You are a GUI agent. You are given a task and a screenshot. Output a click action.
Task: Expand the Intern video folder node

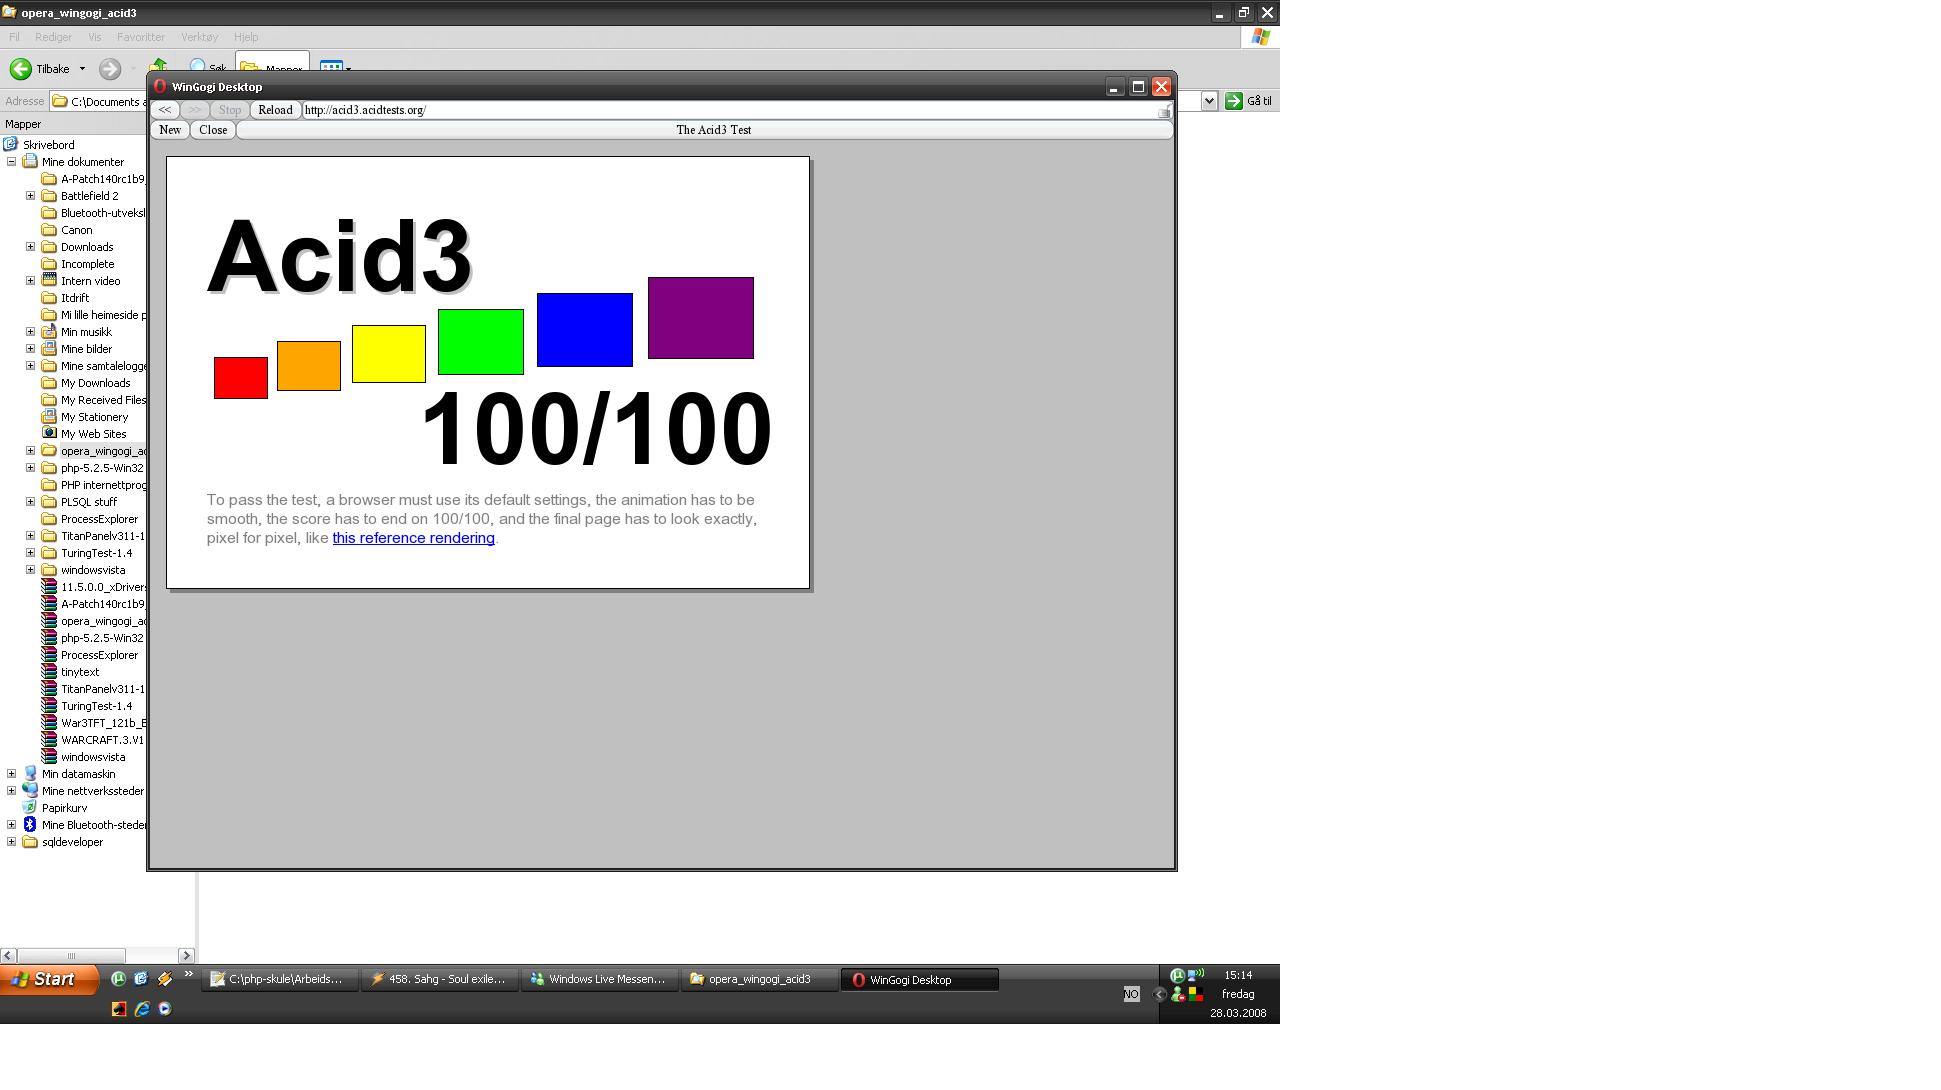pos(30,281)
